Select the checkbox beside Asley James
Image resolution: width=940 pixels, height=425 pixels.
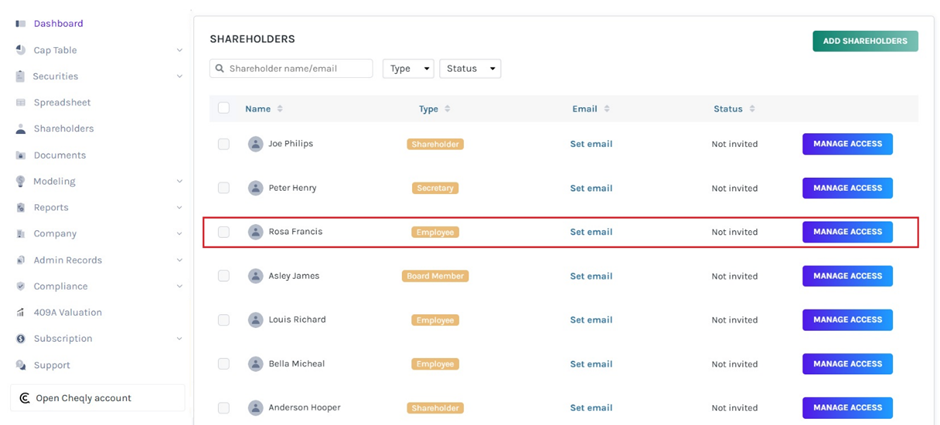(224, 276)
